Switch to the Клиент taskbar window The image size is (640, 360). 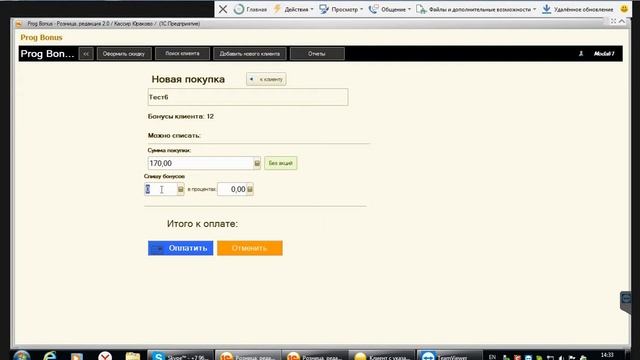click(x=382, y=355)
